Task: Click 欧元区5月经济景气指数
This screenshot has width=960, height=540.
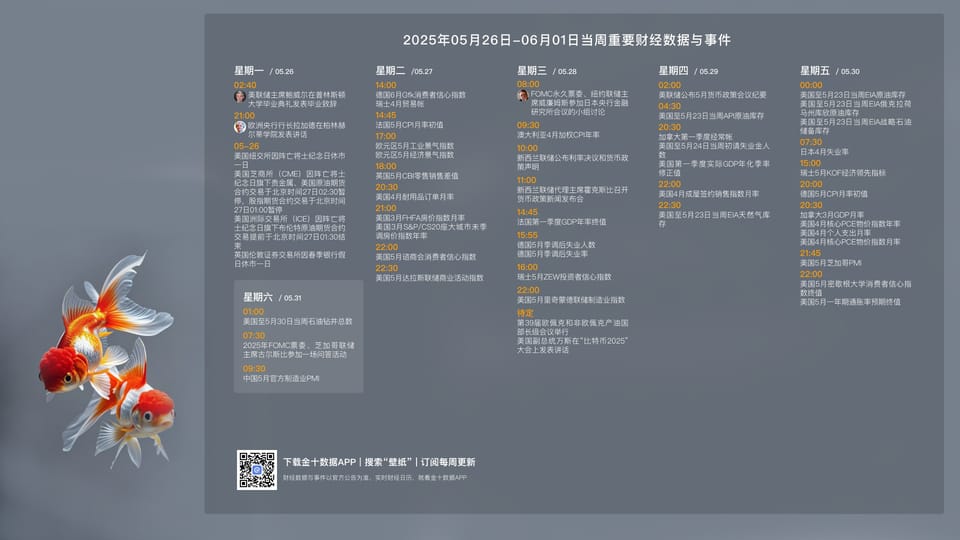Action: tap(414, 155)
